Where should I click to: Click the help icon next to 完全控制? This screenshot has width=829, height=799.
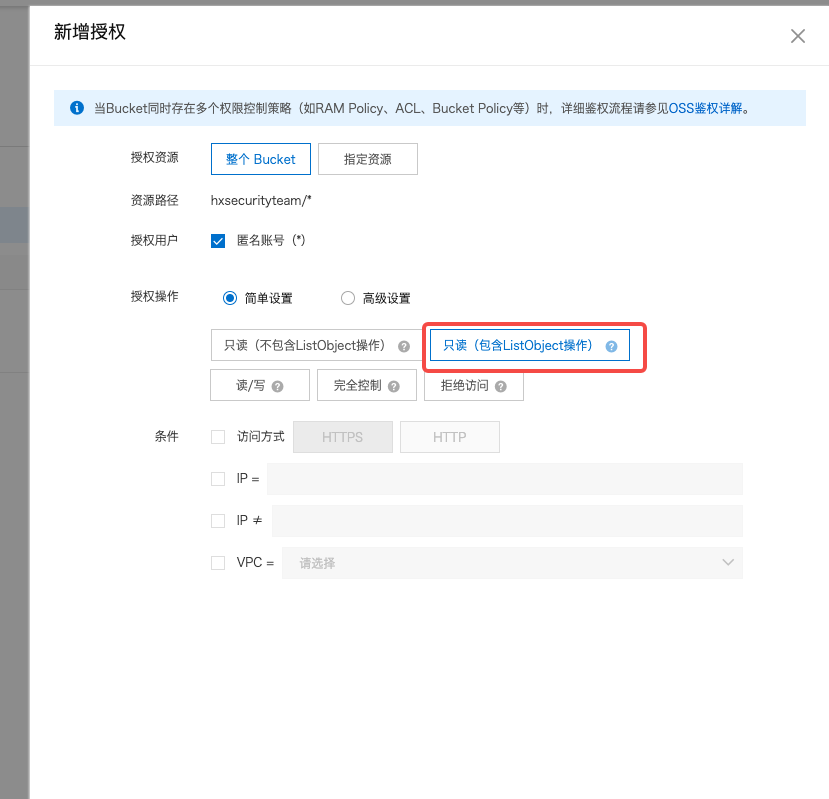point(395,386)
